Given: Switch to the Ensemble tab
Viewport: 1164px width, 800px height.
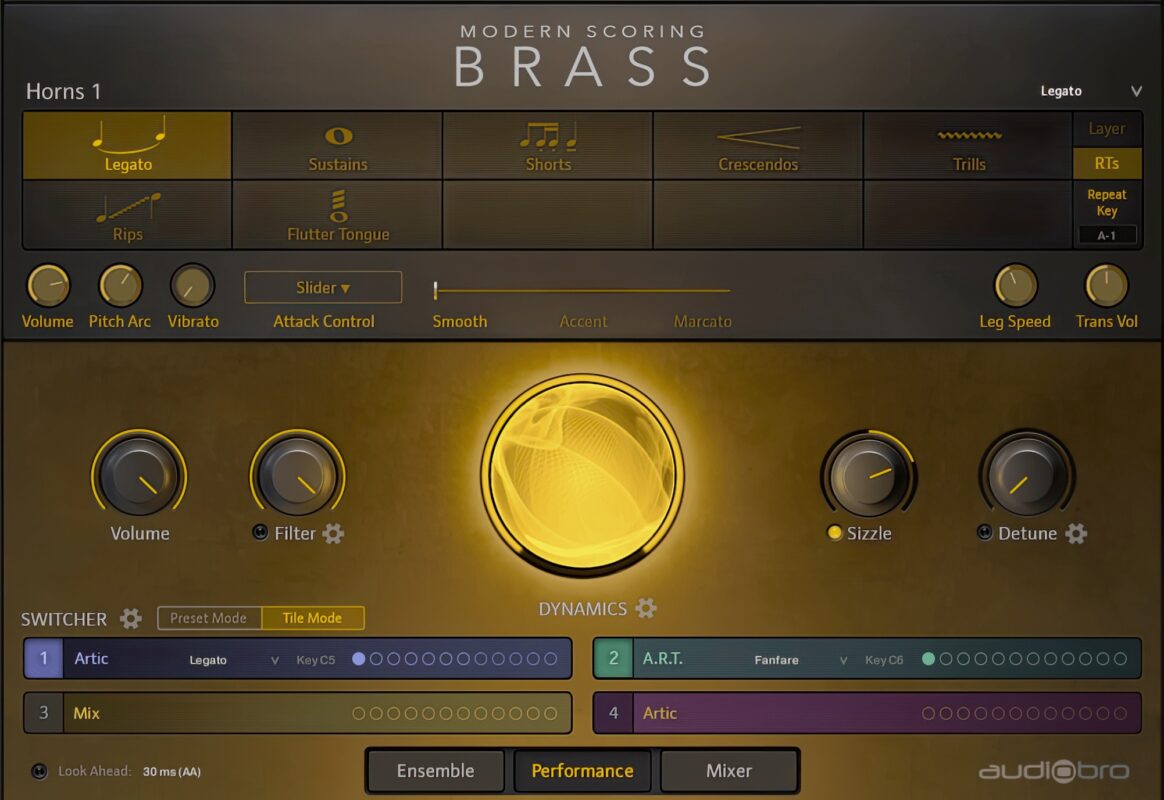Looking at the screenshot, I should tap(435, 771).
